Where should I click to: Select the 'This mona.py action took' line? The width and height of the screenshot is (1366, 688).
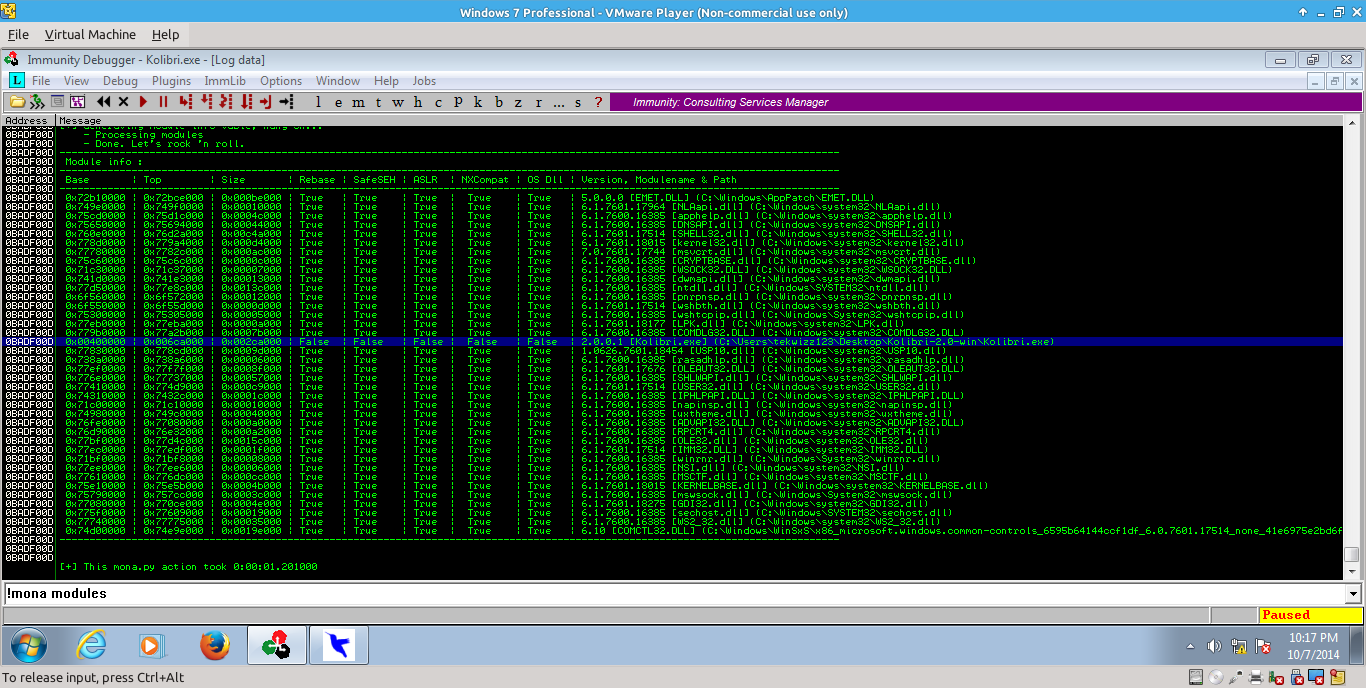188,567
